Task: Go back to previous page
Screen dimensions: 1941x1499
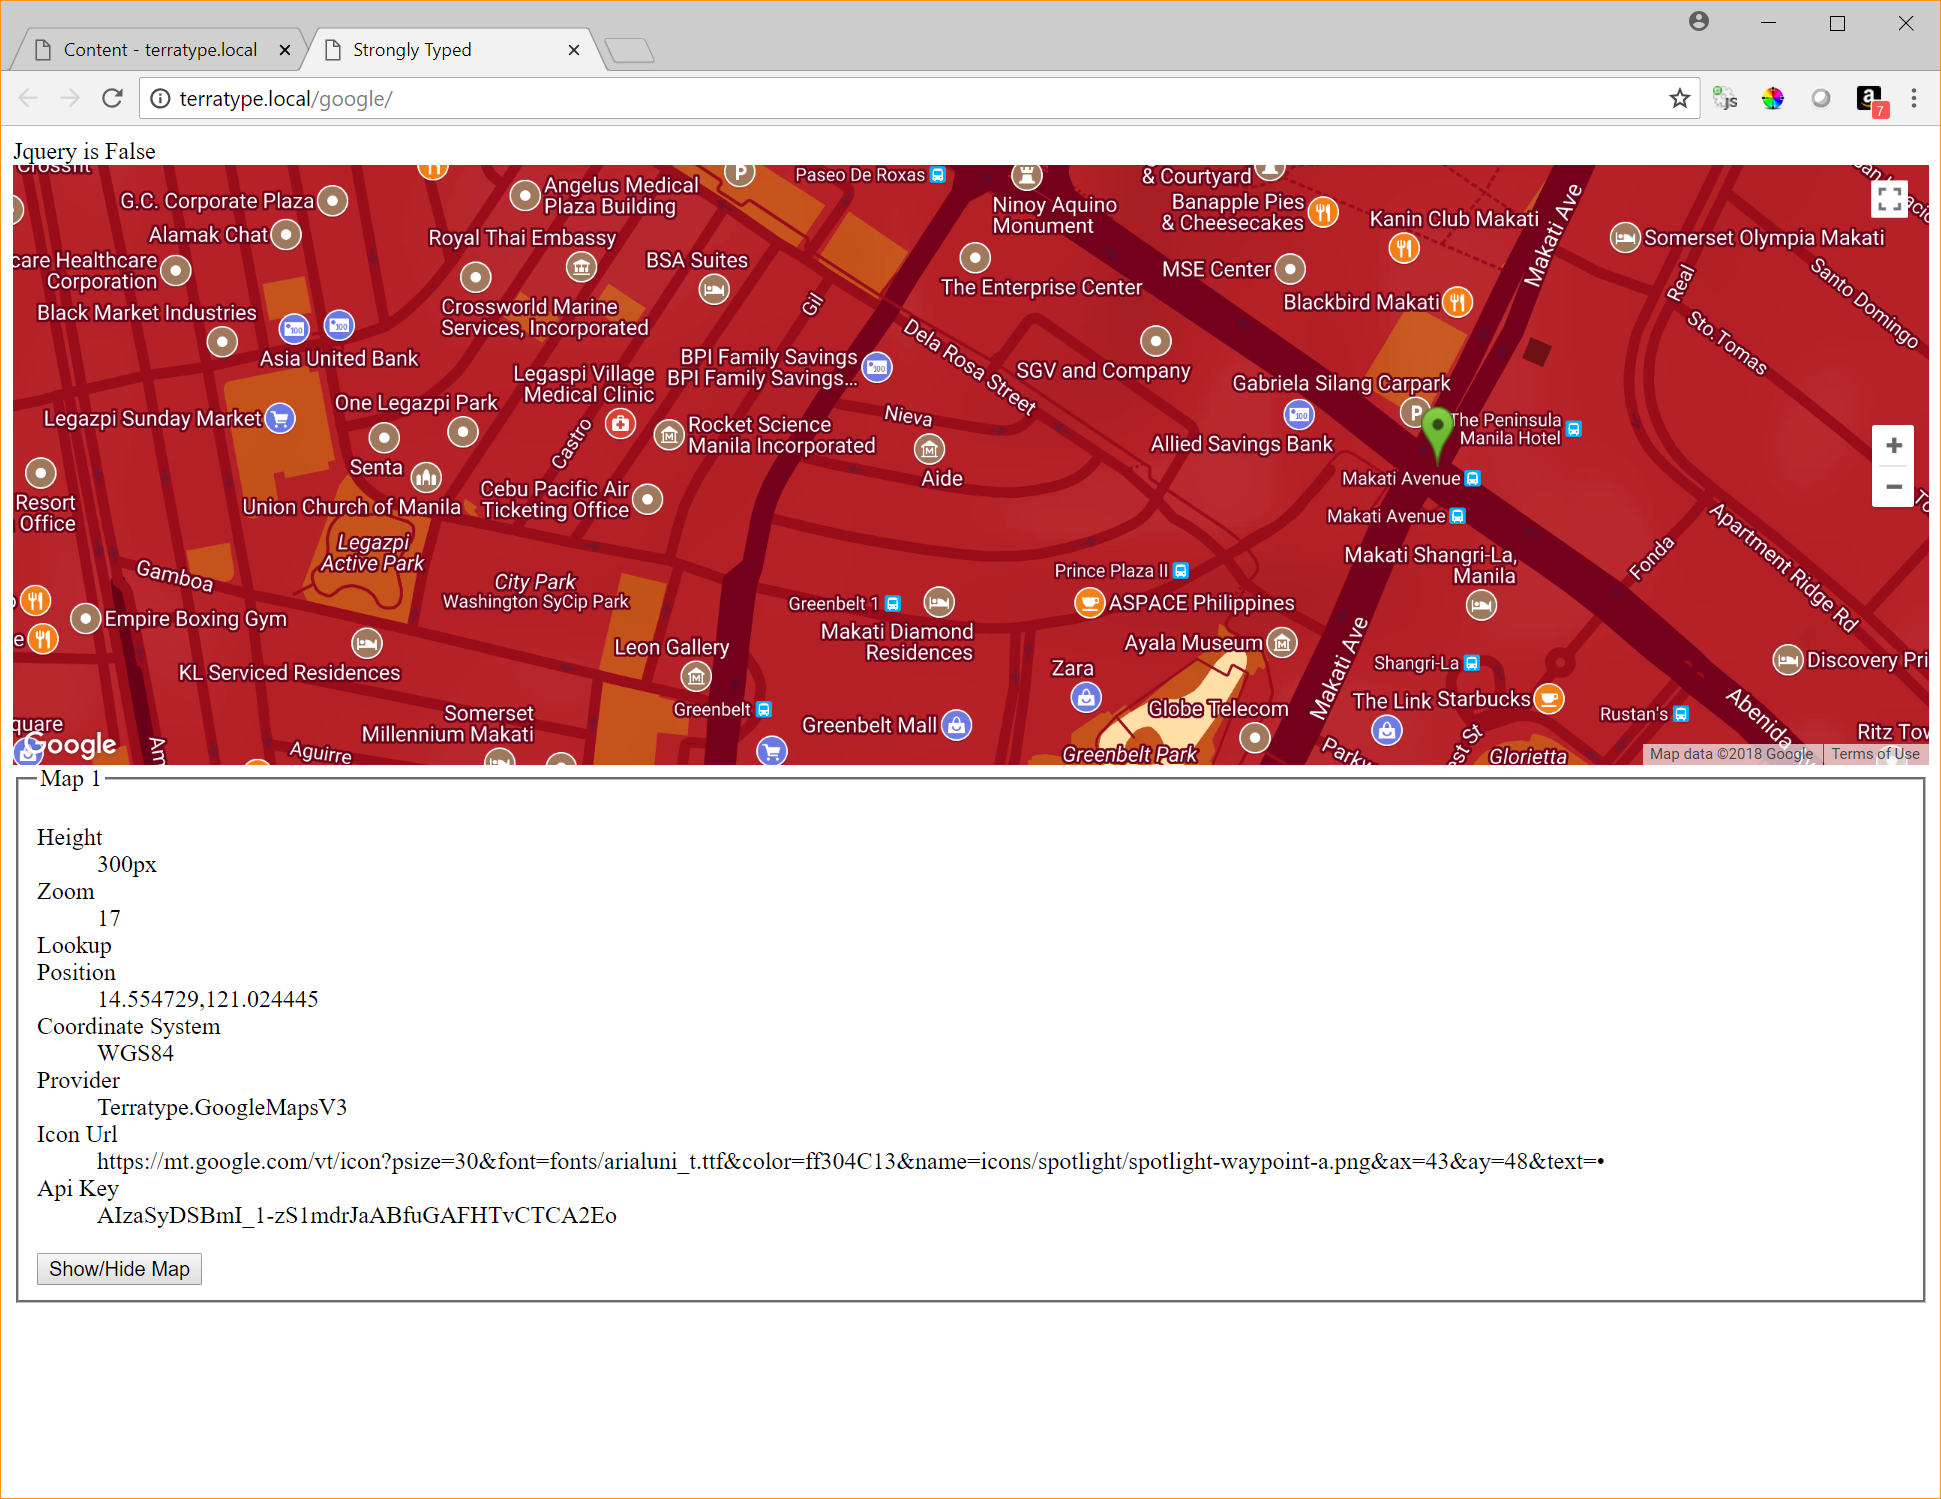Action: (29, 98)
